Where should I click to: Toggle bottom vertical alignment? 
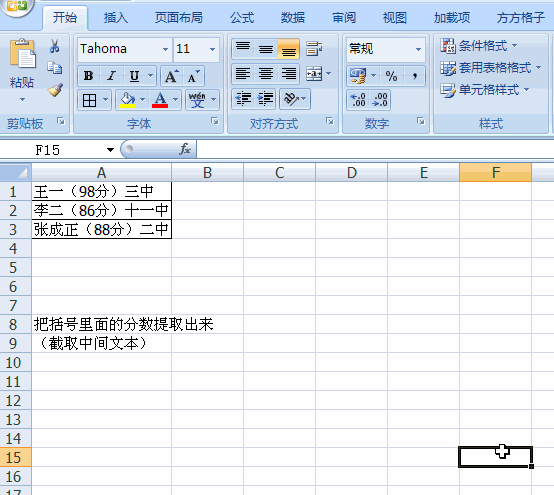point(289,49)
